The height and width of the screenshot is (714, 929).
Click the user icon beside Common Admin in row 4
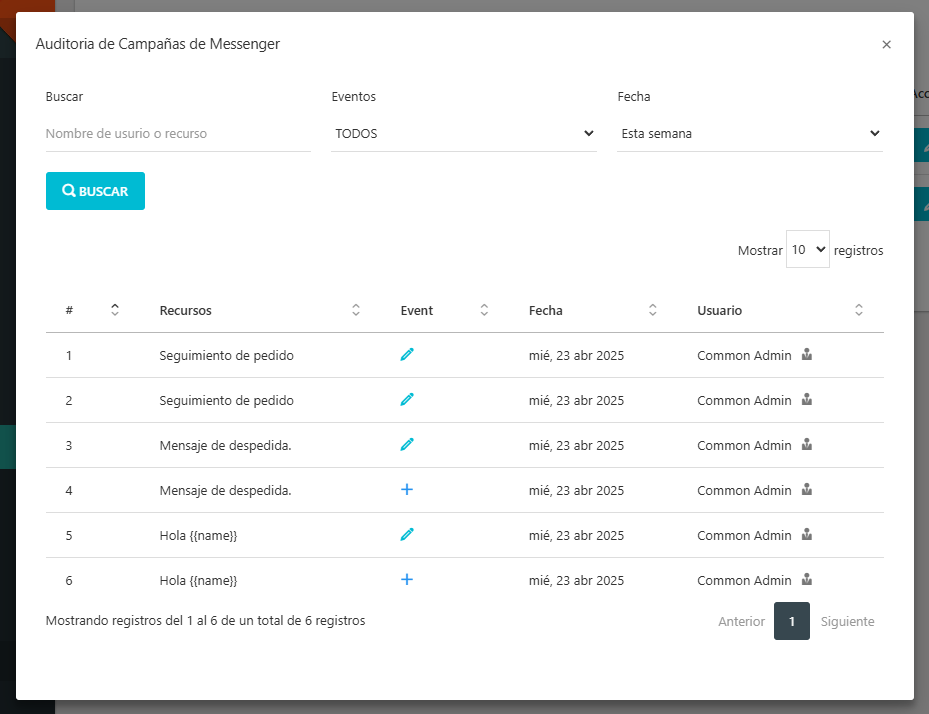[x=807, y=489]
